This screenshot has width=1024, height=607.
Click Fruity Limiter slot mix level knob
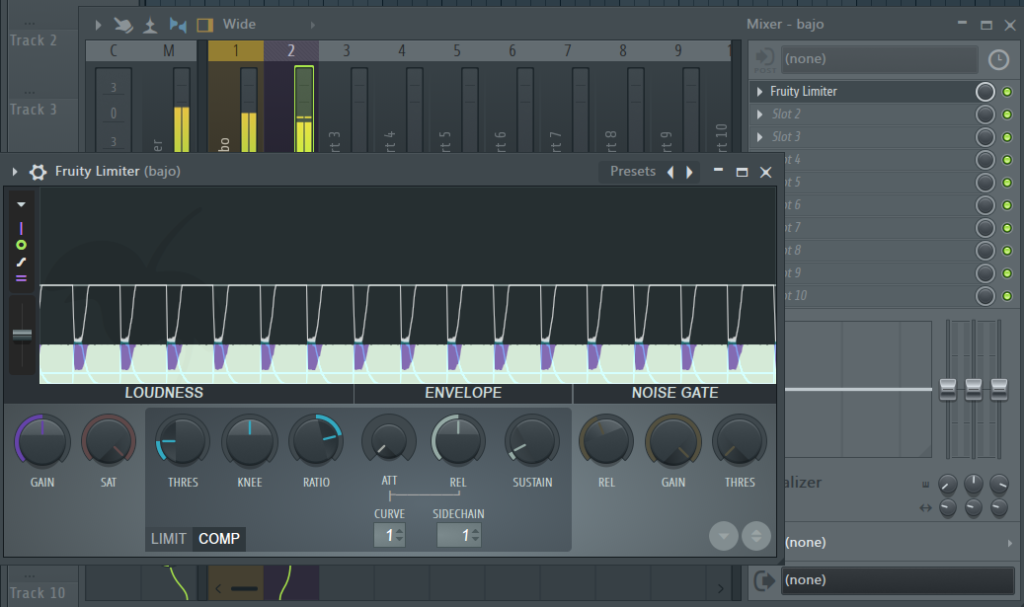point(985,92)
